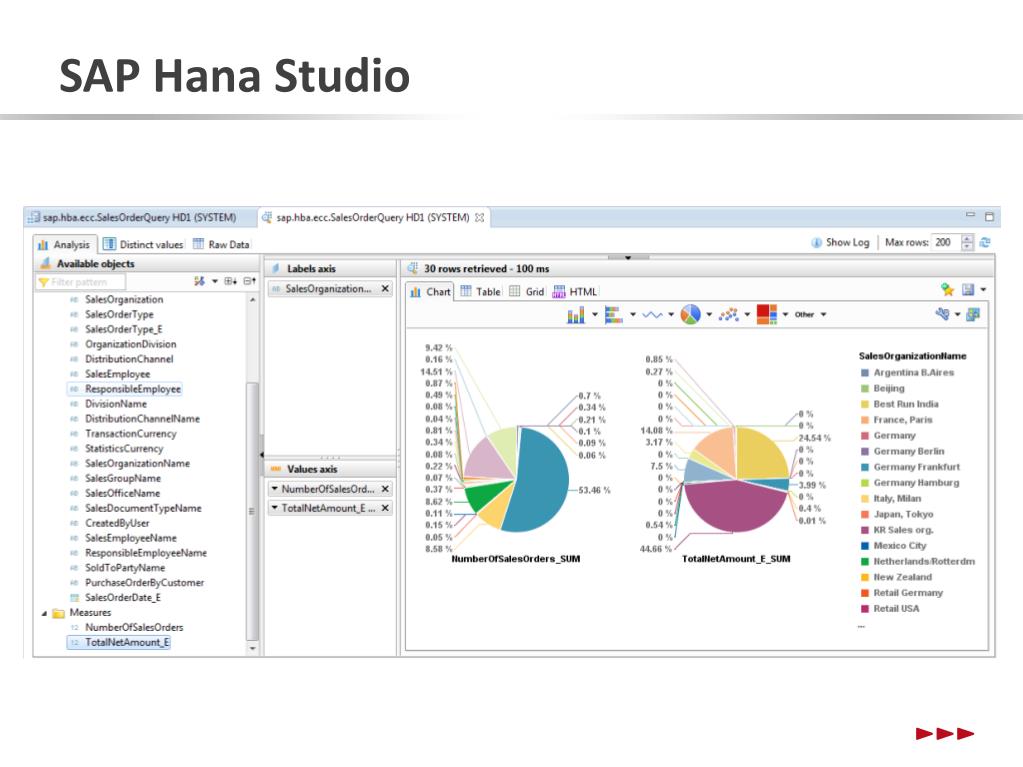Click the Argentina B.Aires legend swatch
This screenshot has height=767, width=1023.
pos(864,373)
